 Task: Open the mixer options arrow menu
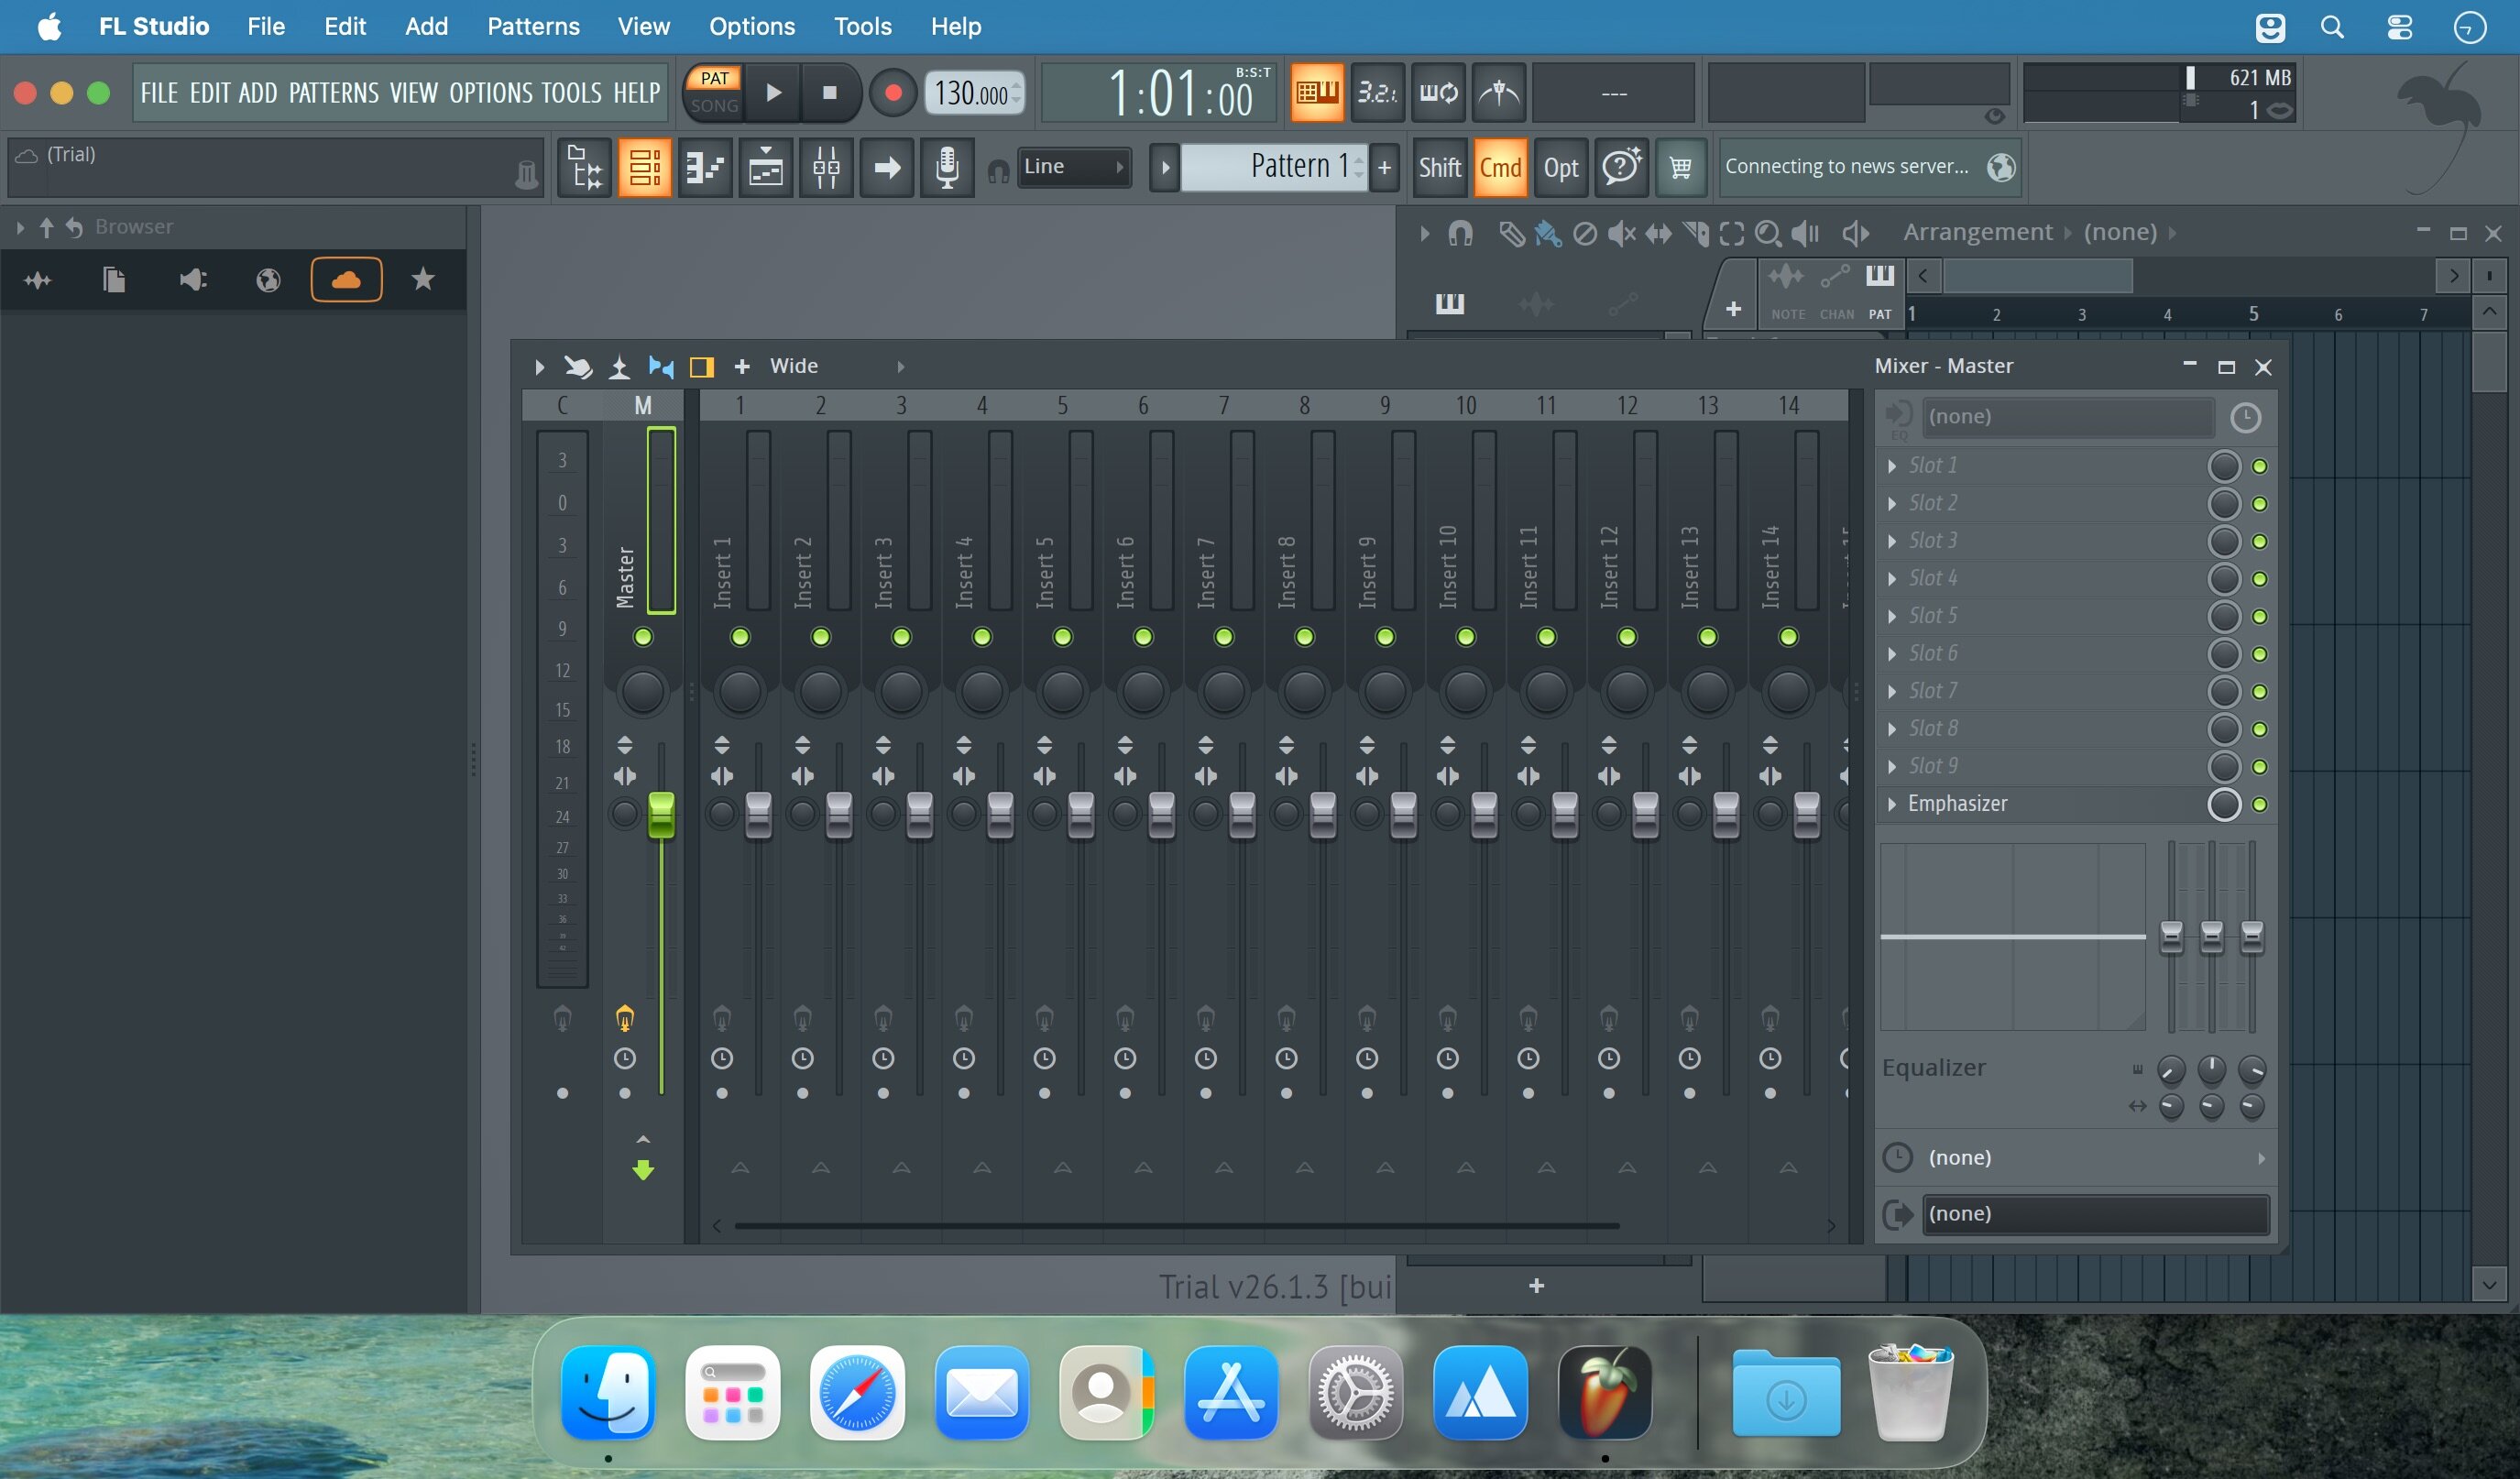point(539,367)
